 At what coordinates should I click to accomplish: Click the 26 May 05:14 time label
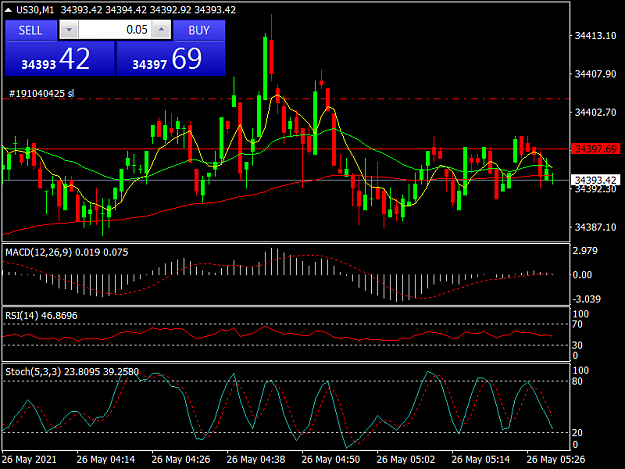coord(481,459)
